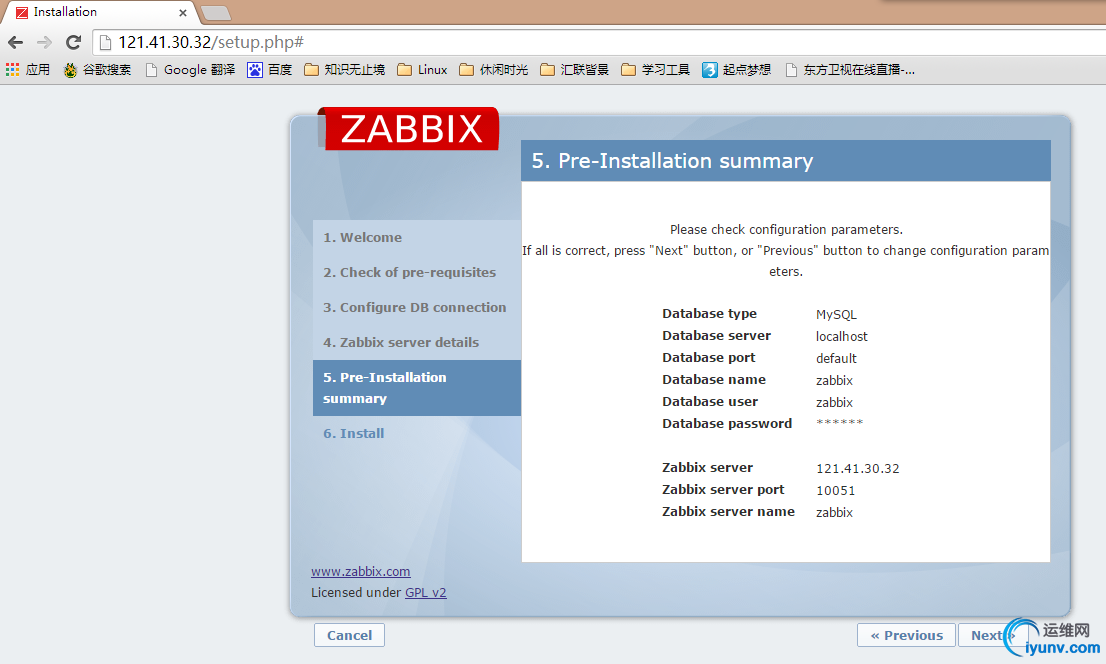Reload the page with refresh icon
The image size is (1106, 664).
[x=73, y=42]
